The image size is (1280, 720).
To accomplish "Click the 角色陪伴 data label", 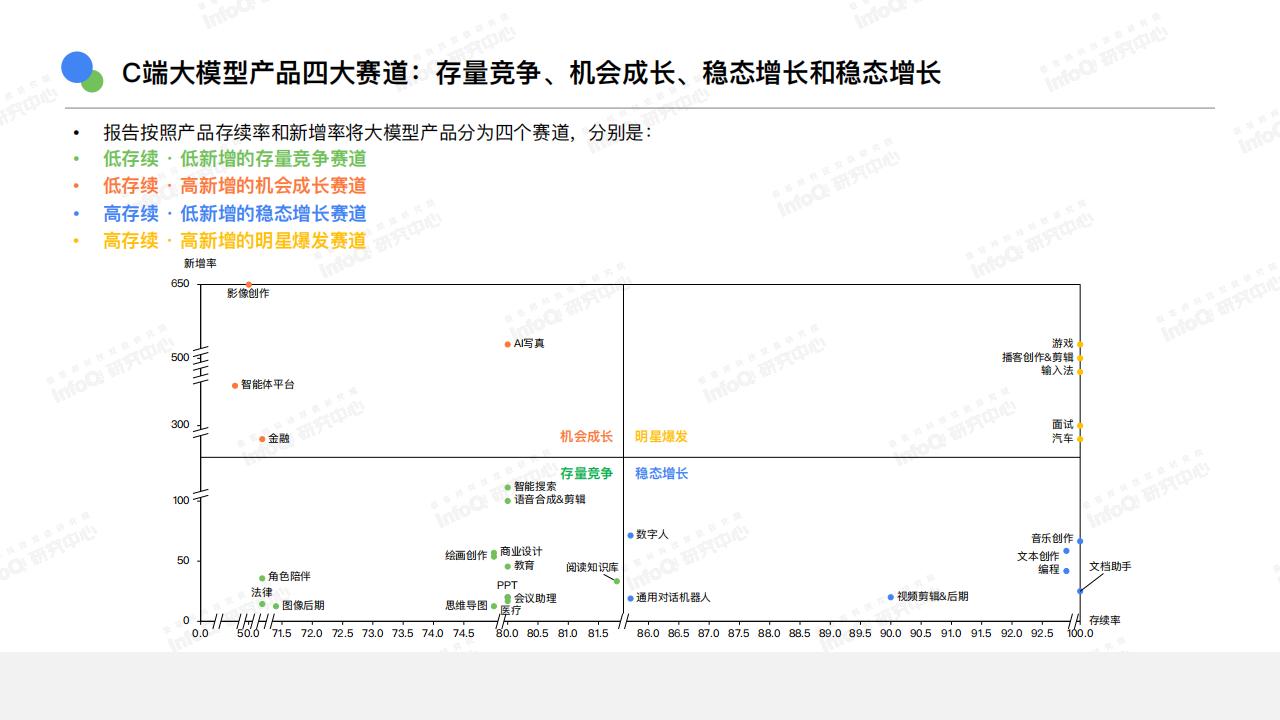I will click(289, 577).
